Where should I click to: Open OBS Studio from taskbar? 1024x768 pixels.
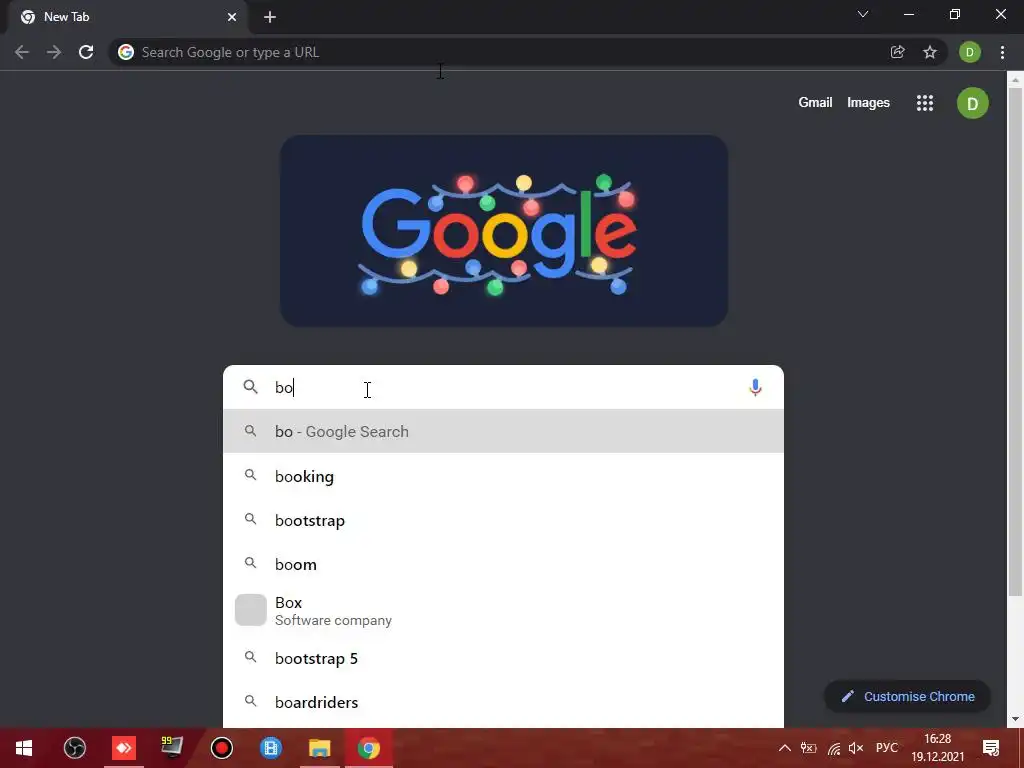(74, 748)
